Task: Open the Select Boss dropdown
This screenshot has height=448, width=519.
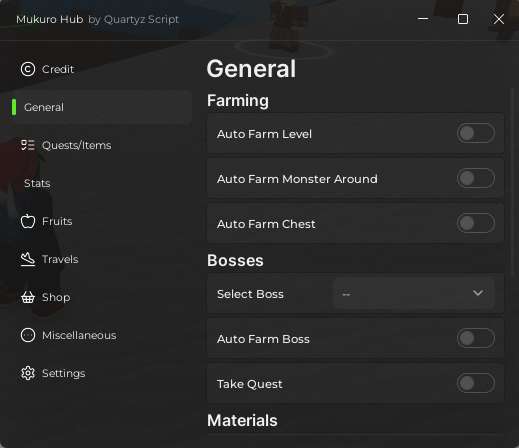Action: (414, 293)
